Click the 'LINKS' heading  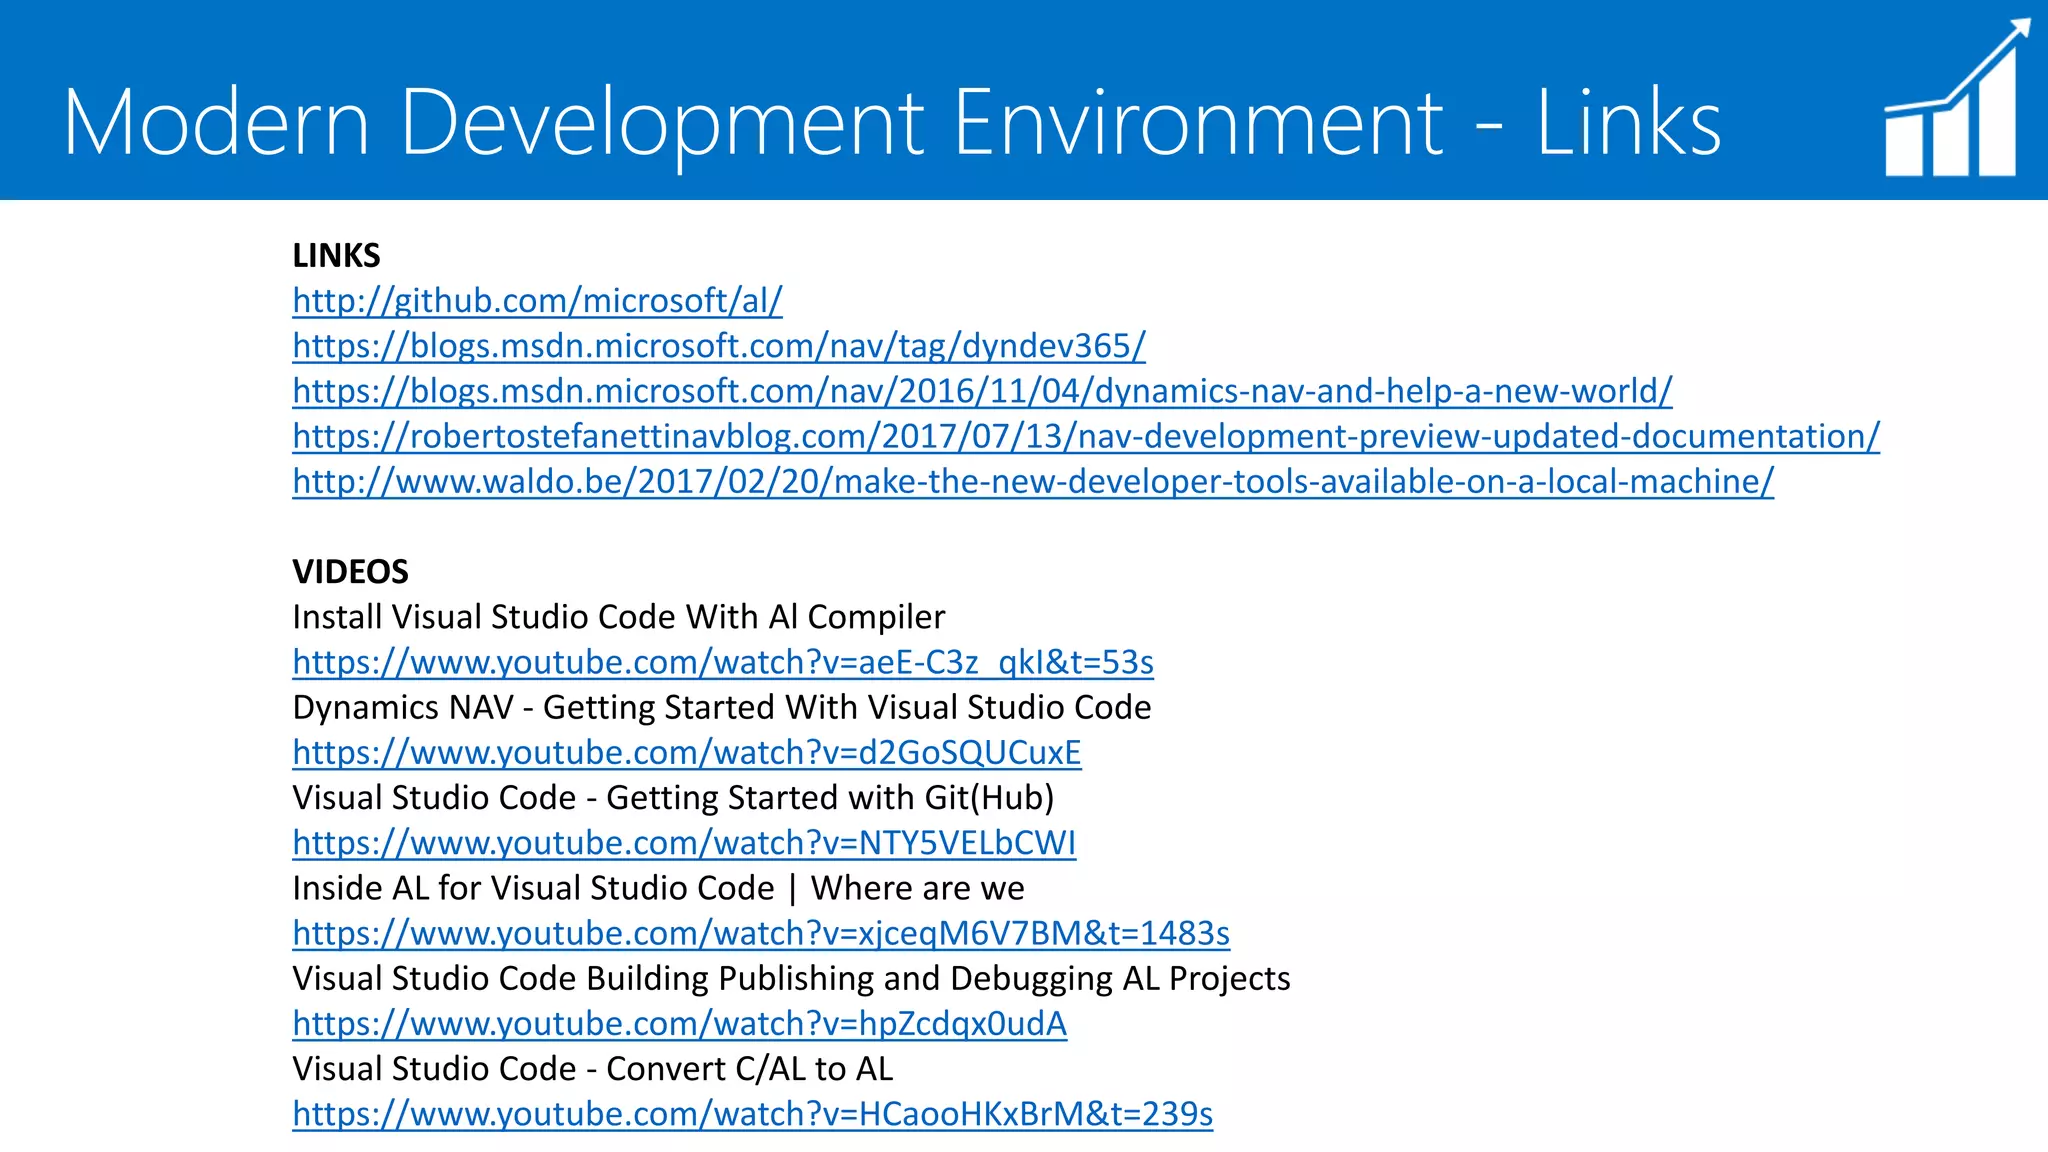point(336,256)
